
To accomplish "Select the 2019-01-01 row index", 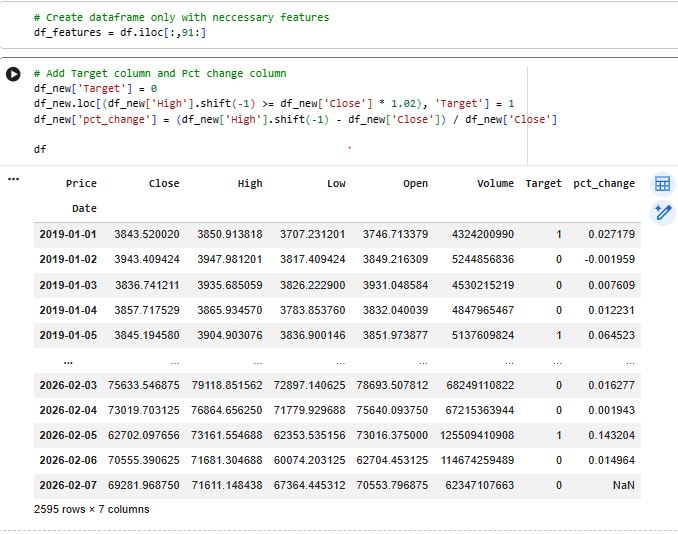I will tap(68, 234).
